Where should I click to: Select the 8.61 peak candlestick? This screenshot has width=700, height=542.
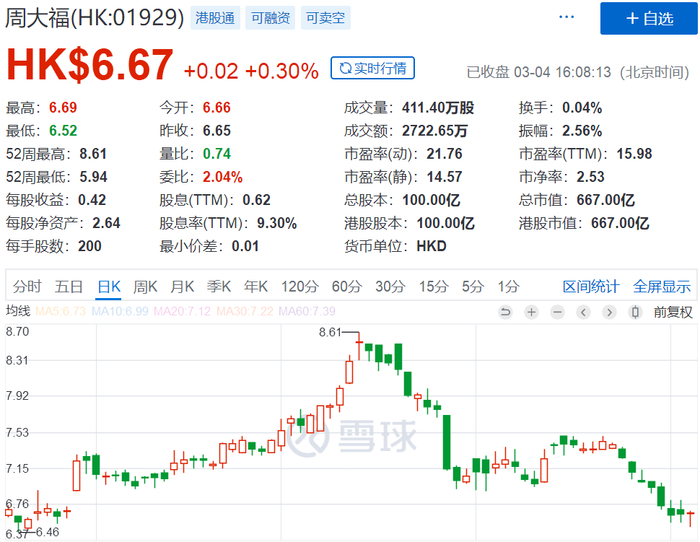point(358,345)
